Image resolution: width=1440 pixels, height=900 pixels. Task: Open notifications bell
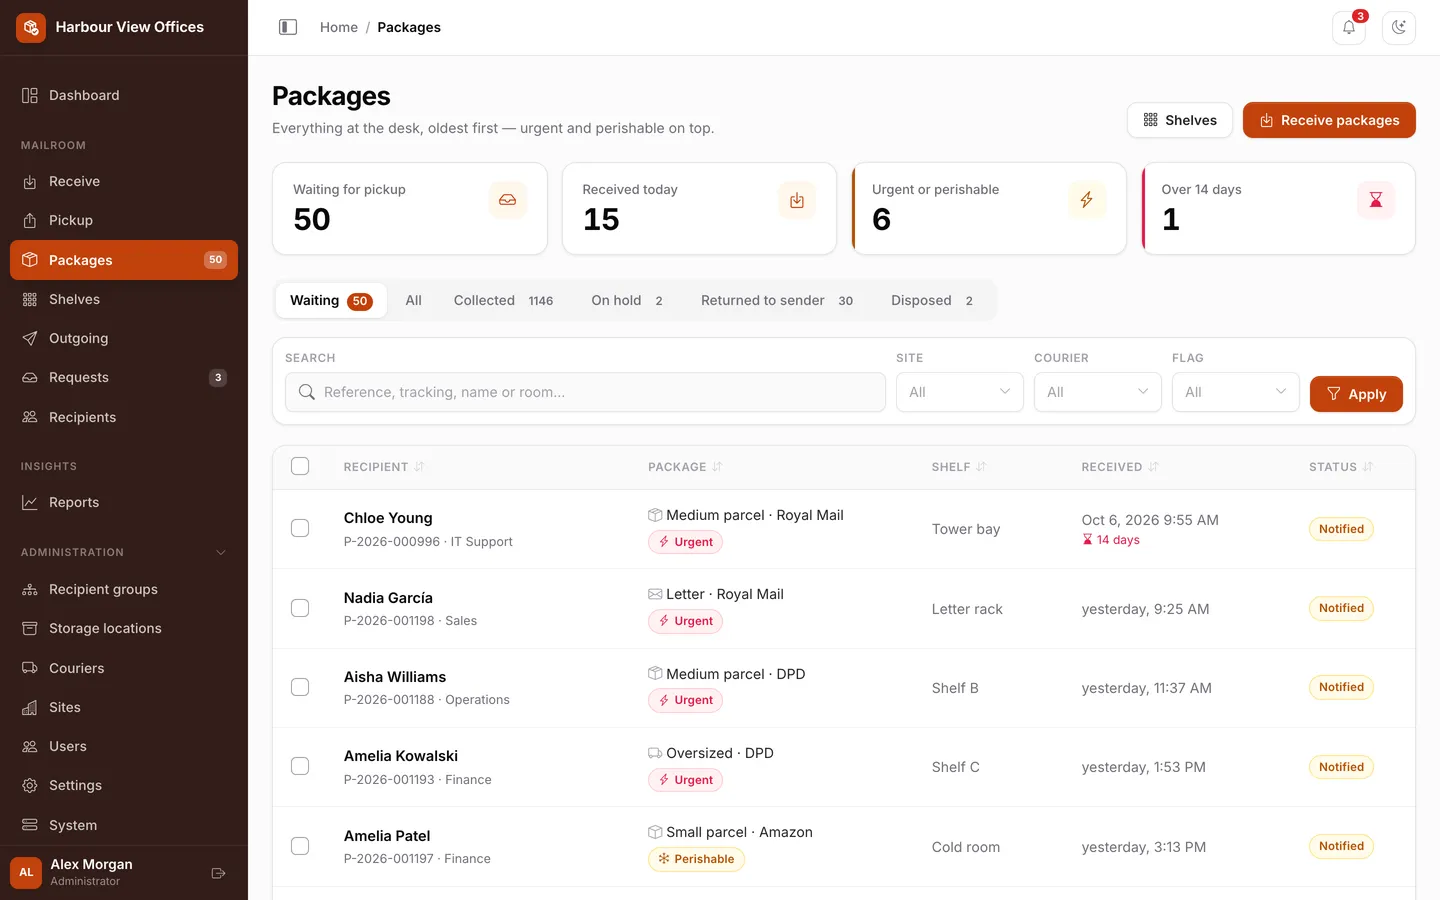pyautogui.click(x=1349, y=27)
